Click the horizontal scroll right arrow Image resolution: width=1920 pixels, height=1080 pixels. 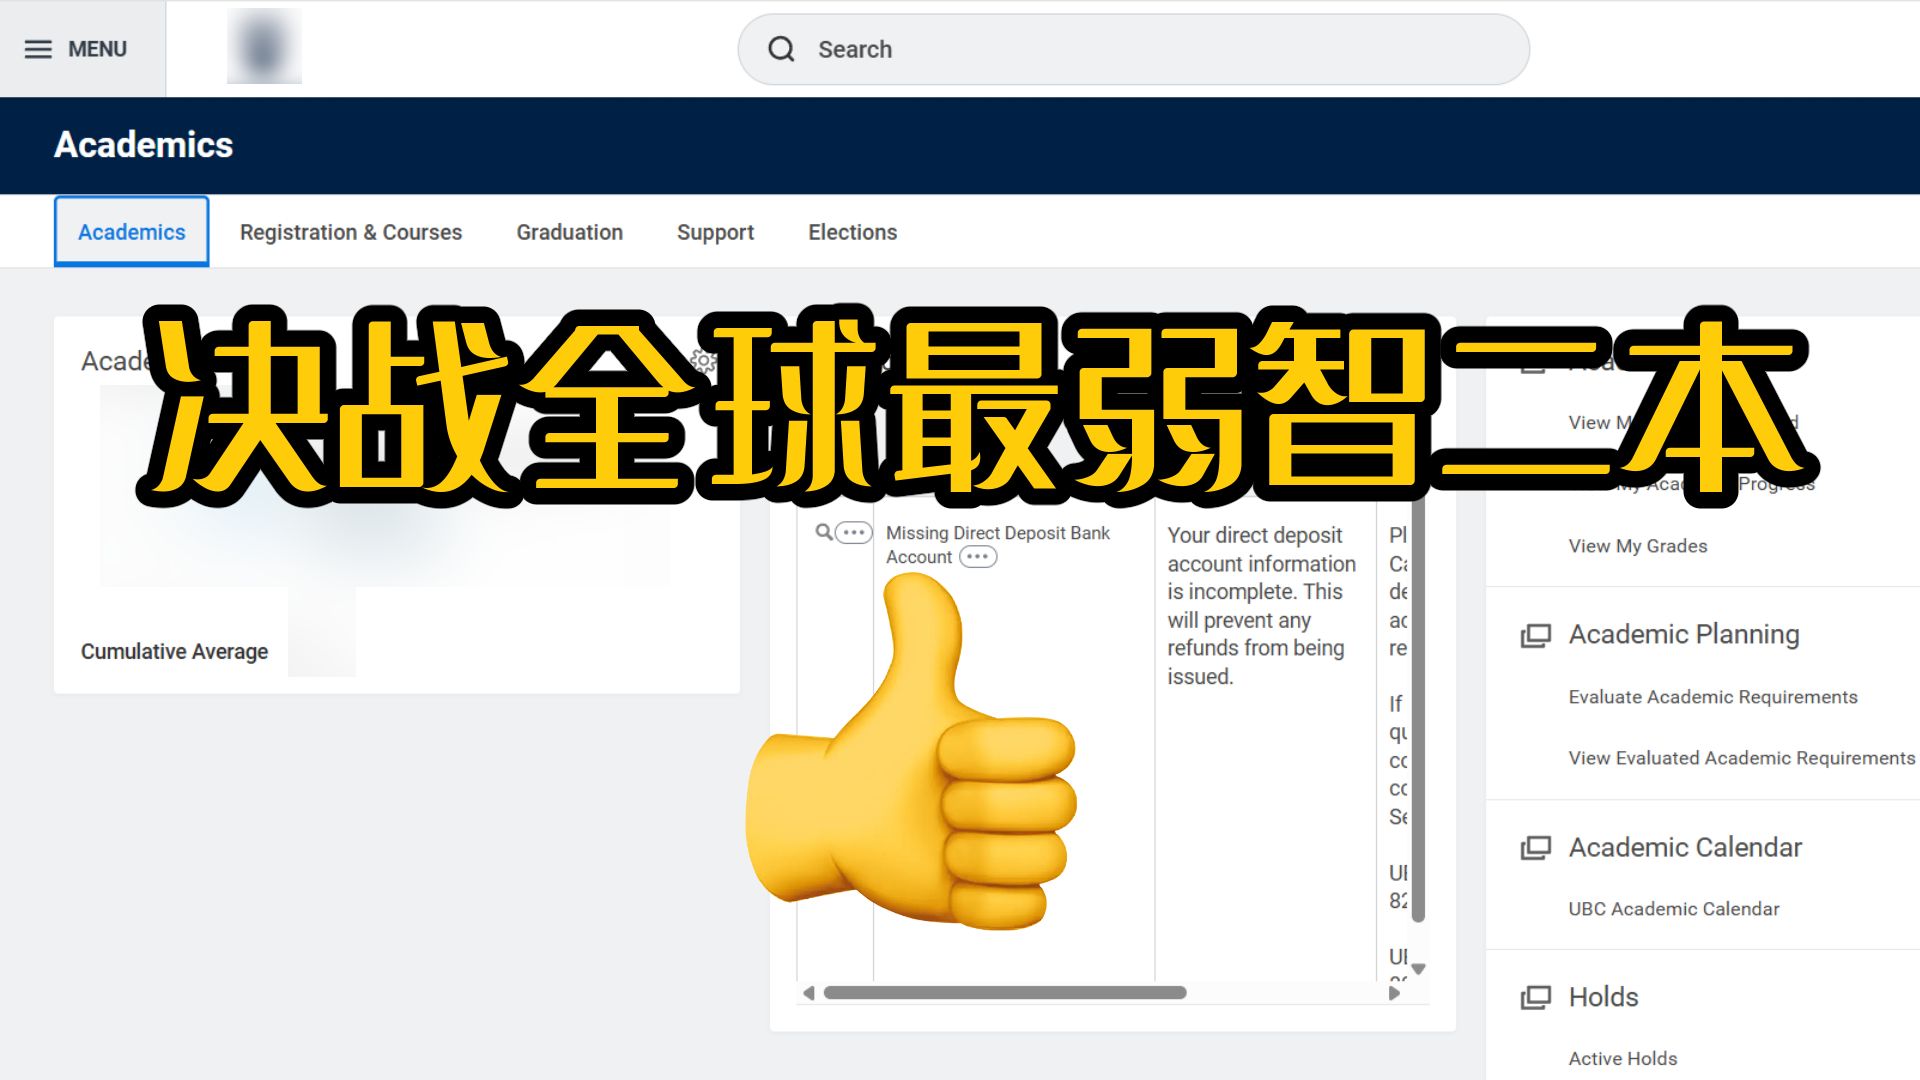pos(1394,993)
